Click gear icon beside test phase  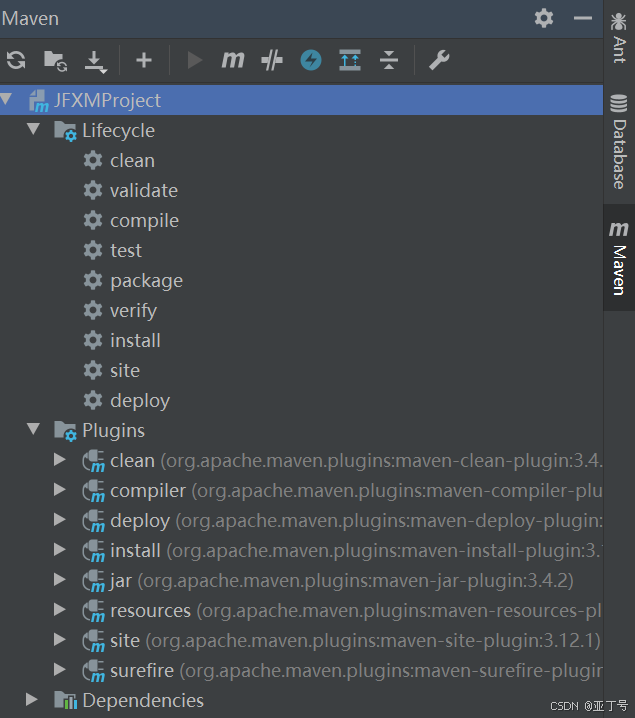click(93, 250)
